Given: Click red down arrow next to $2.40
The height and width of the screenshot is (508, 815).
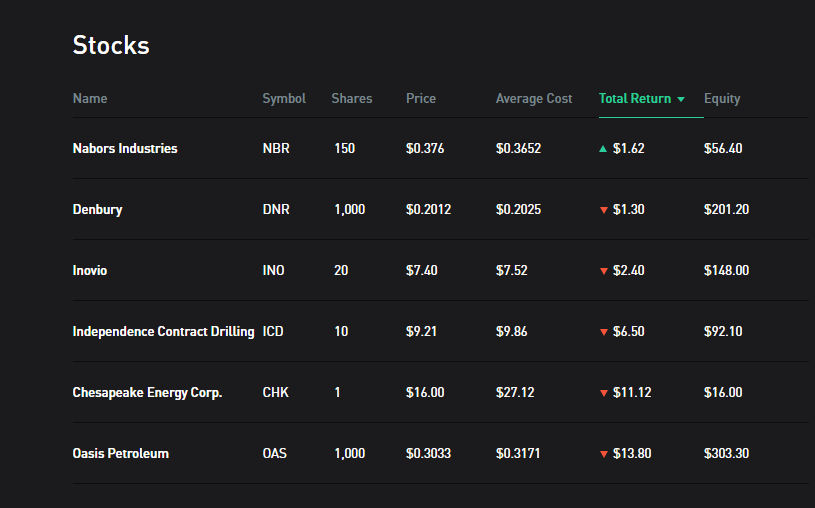Looking at the screenshot, I should 603,271.
